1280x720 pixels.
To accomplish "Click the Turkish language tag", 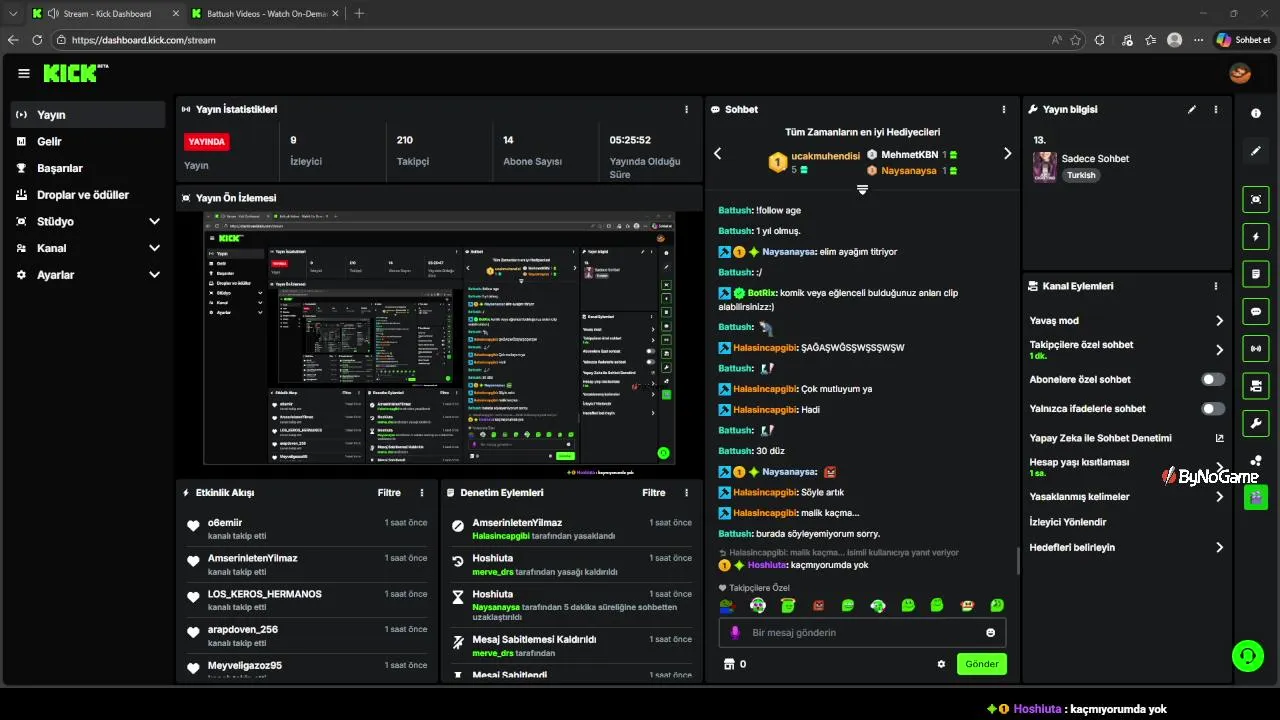I will click(x=1081, y=175).
